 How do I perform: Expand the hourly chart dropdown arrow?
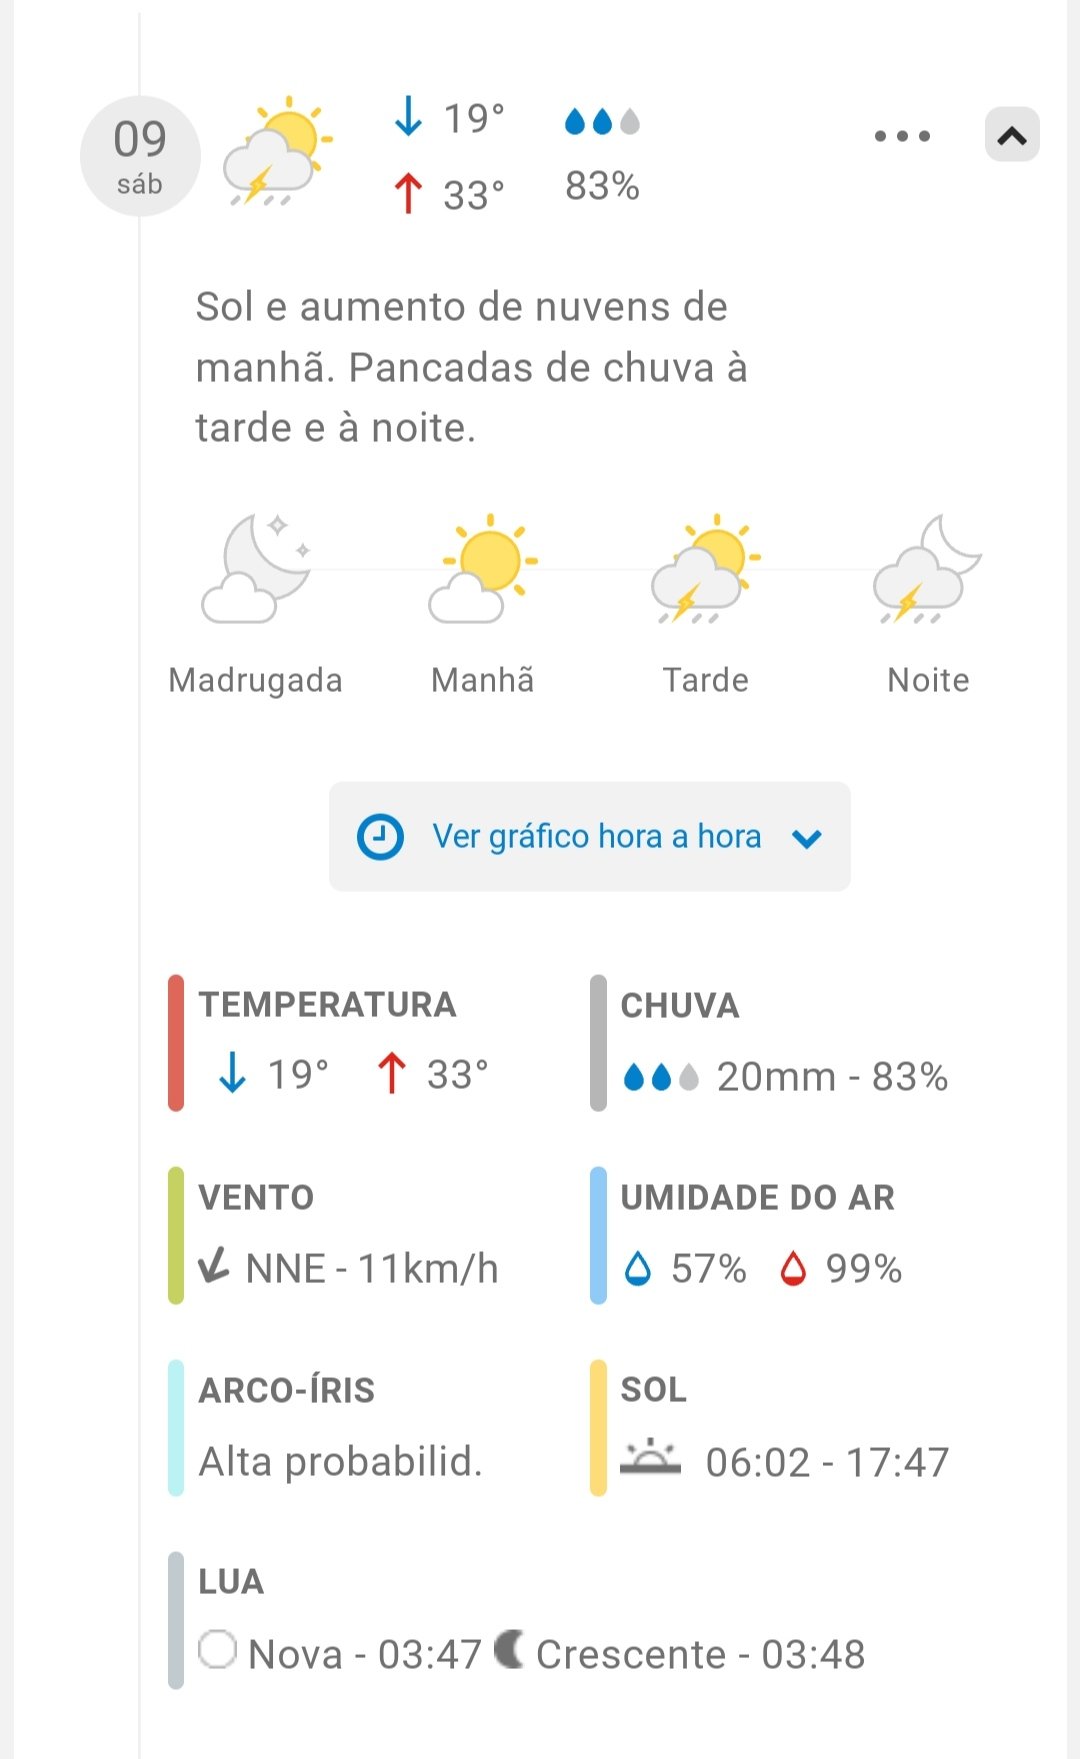[x=807, y=838]
